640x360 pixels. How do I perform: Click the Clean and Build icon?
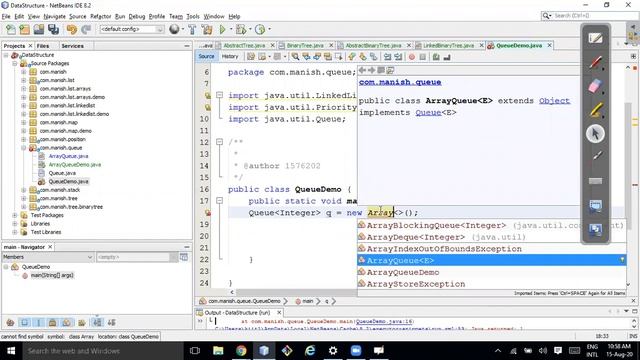click(207, 29)
